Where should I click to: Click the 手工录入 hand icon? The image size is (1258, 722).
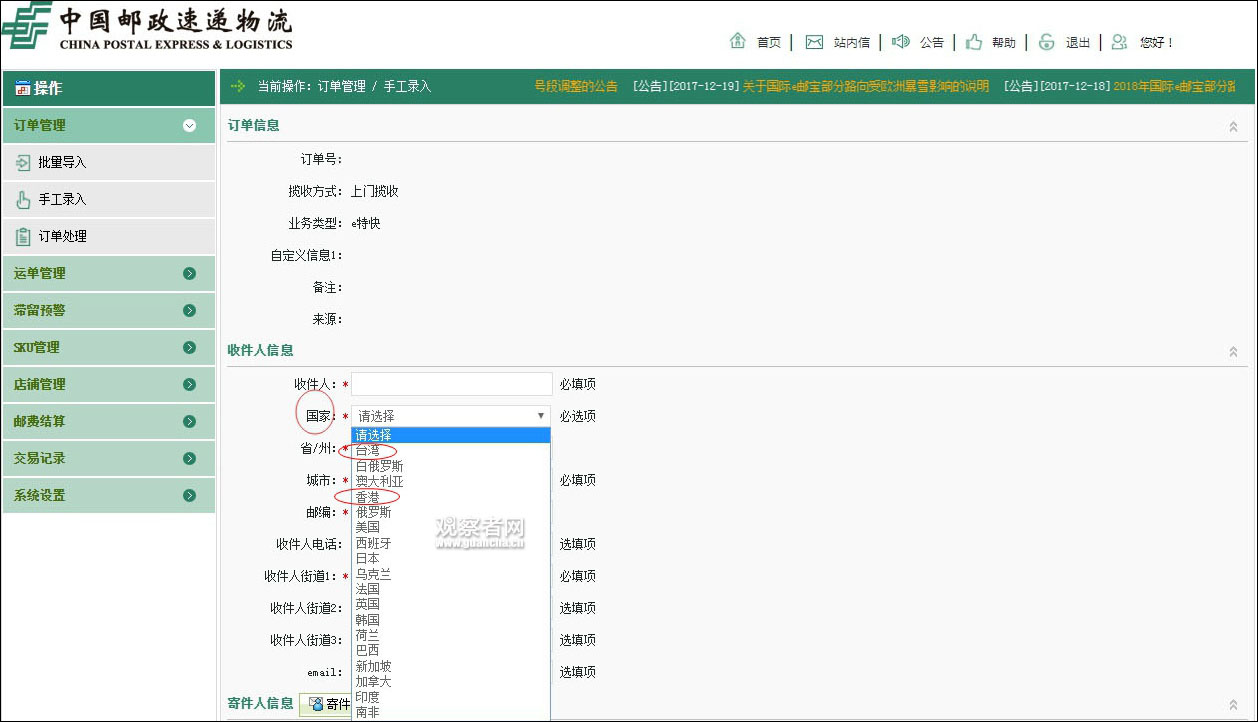point(23,199)
